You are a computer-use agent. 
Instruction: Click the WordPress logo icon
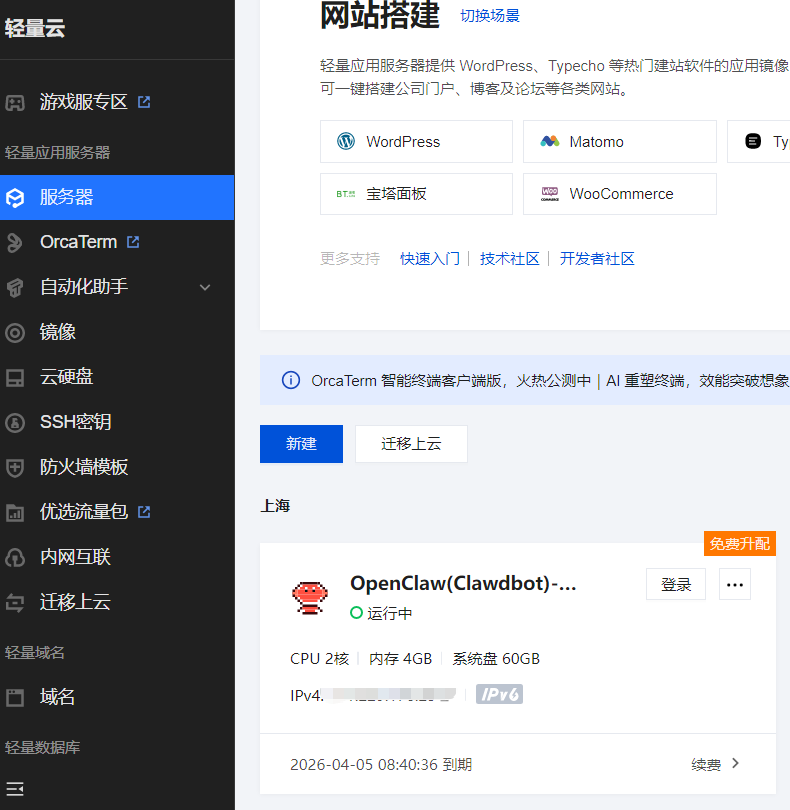(346, 141)
